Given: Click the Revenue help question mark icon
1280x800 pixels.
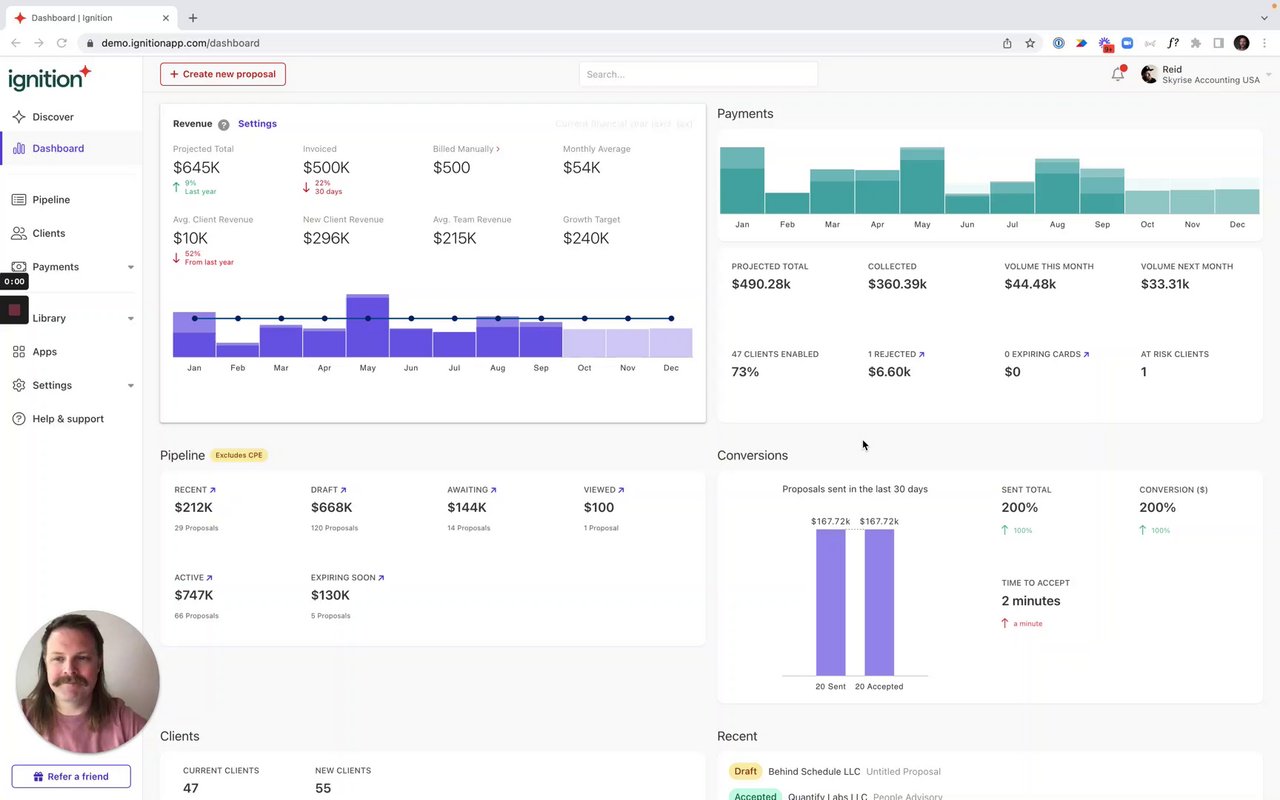Looking at the screenshot, I should coord(224,125).
